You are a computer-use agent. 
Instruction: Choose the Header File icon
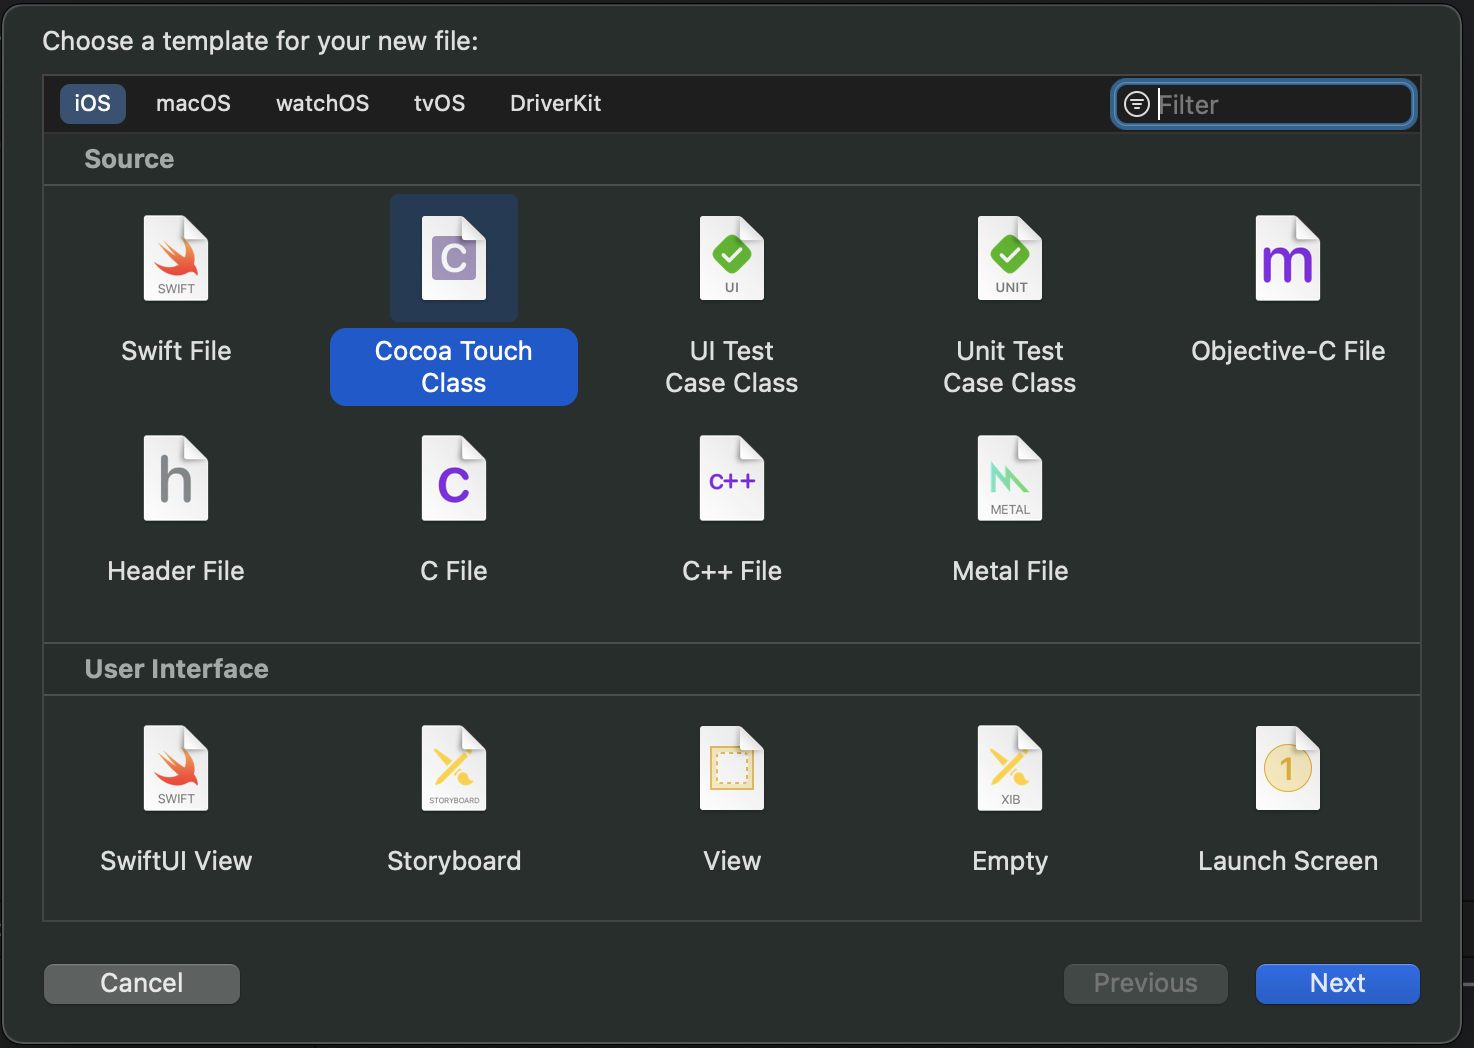pyautogui.click(x=176, y=478)
